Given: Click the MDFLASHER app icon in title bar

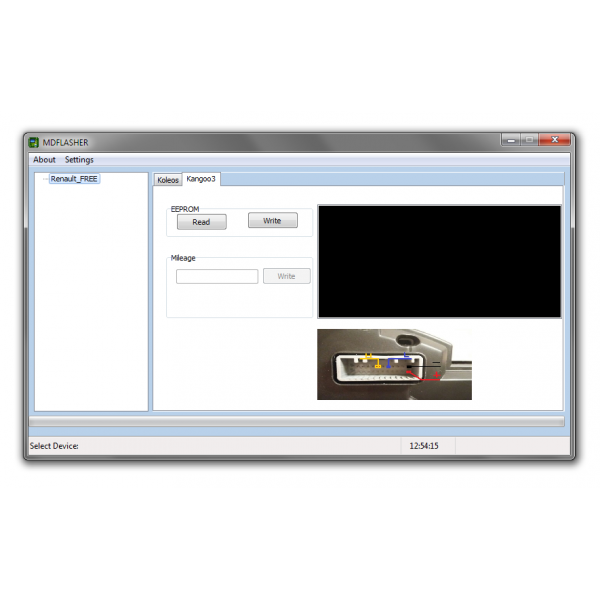Looking at the screenshot, I should coord(34,142).
